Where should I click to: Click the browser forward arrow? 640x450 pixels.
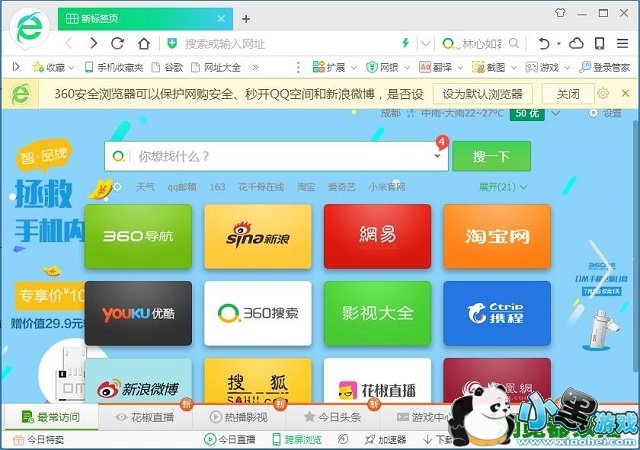[93, 43]
